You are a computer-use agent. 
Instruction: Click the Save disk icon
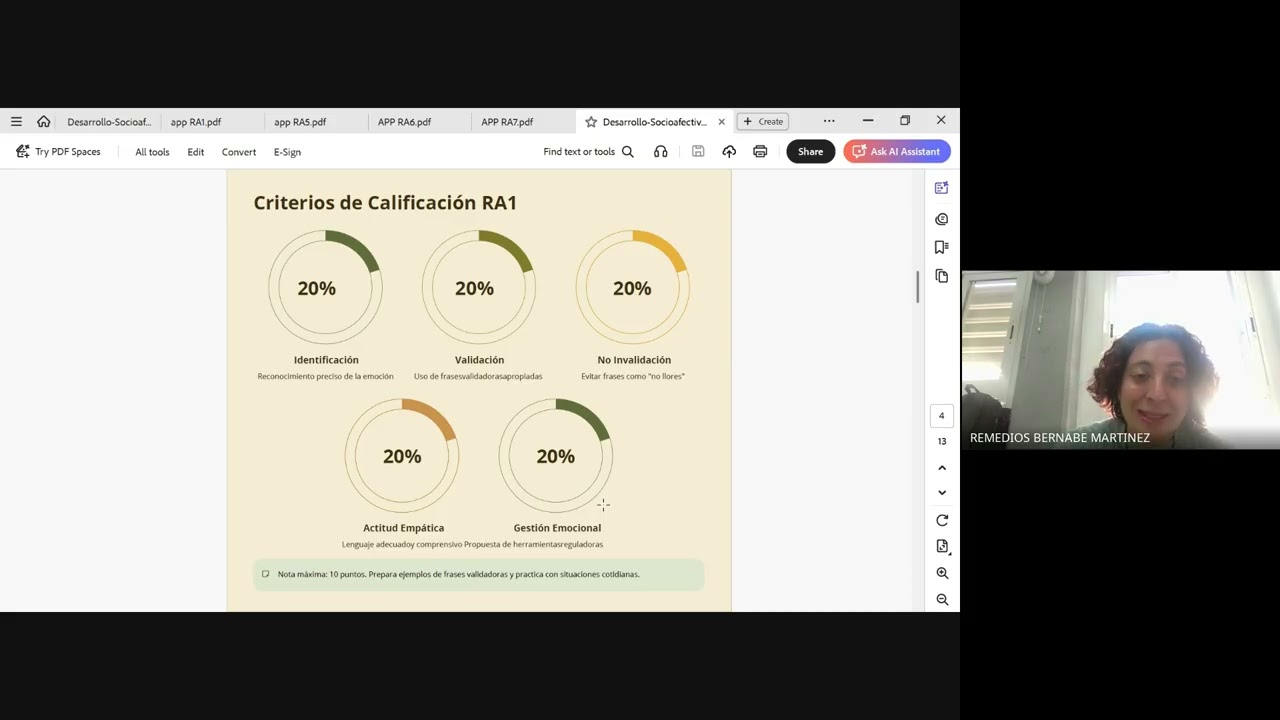[698, 152]
